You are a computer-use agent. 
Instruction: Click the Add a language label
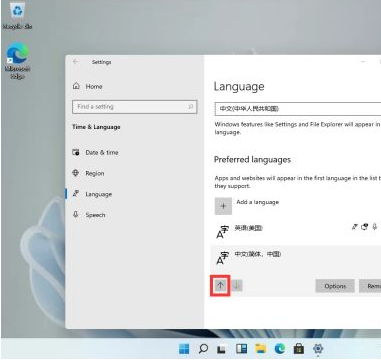(258, 202)
